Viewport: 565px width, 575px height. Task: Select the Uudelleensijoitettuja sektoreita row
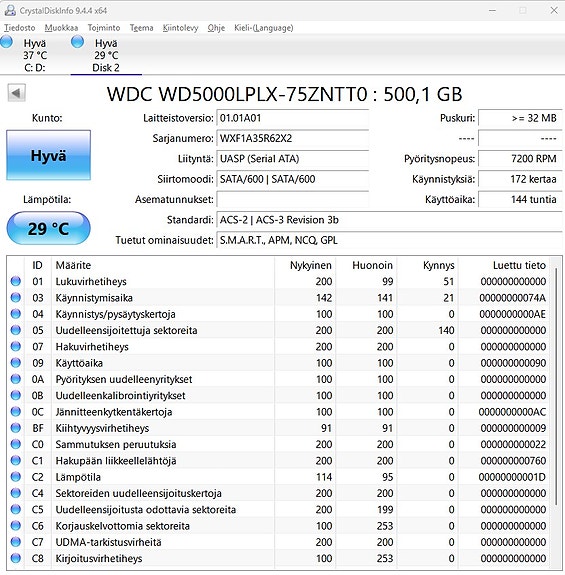(x=279, y=330)
